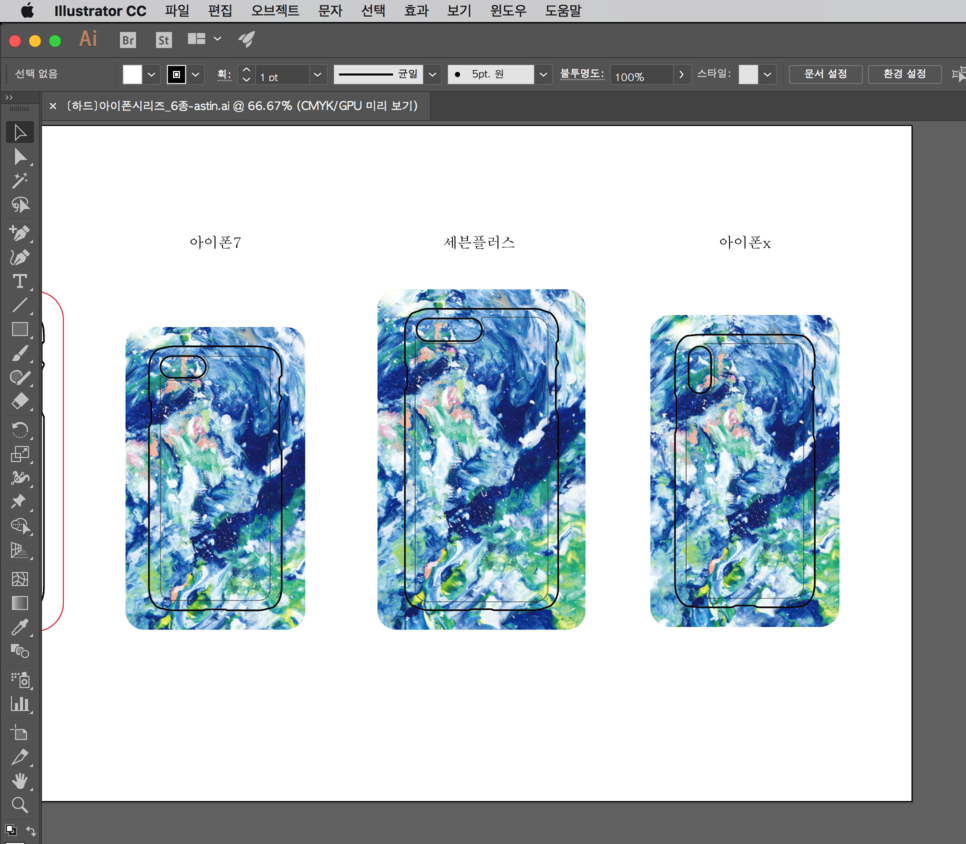This screenshot has width=966, height=844.
Task: Swap fill and stroke colors
Action: [x=31, y=830]
